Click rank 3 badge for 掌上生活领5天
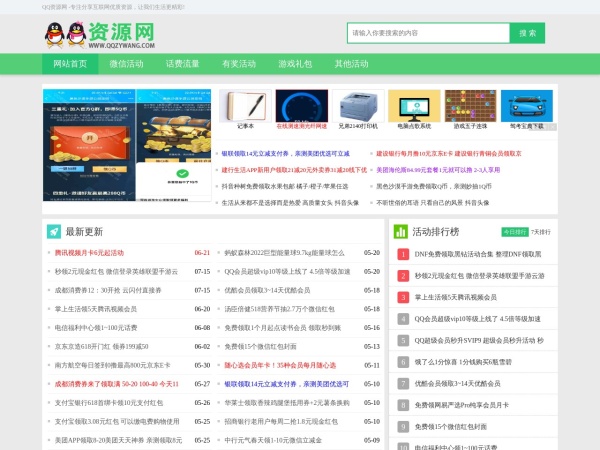600x450 pixels. [x=403, y=297]
